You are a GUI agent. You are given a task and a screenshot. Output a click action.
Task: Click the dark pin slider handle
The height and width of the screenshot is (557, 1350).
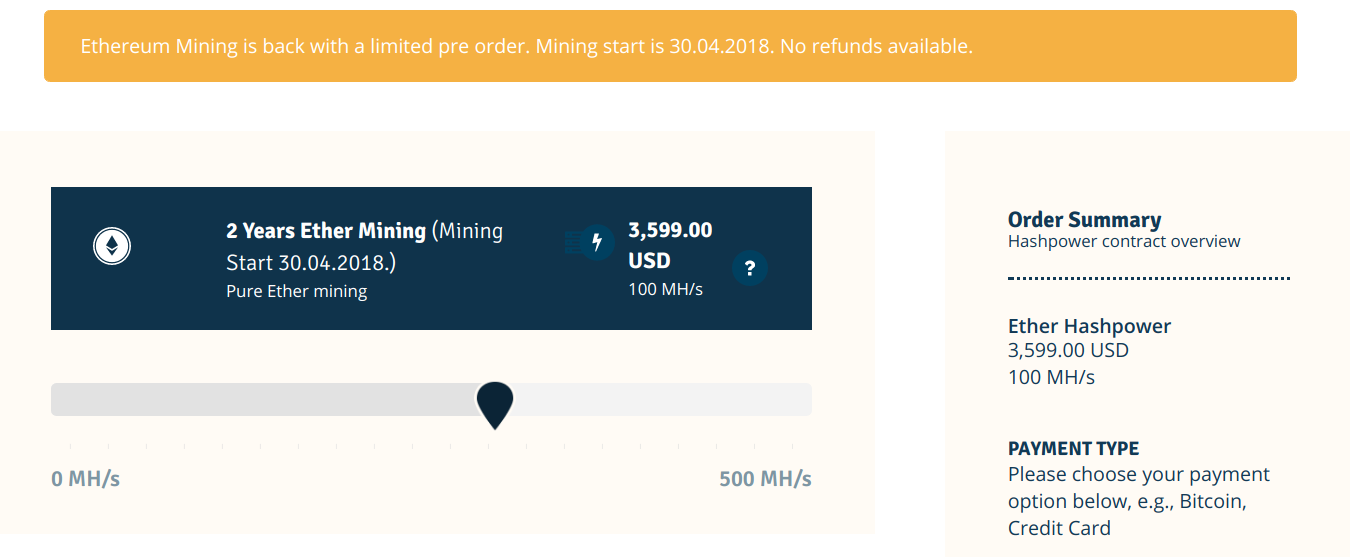click(x=494, y=403)
